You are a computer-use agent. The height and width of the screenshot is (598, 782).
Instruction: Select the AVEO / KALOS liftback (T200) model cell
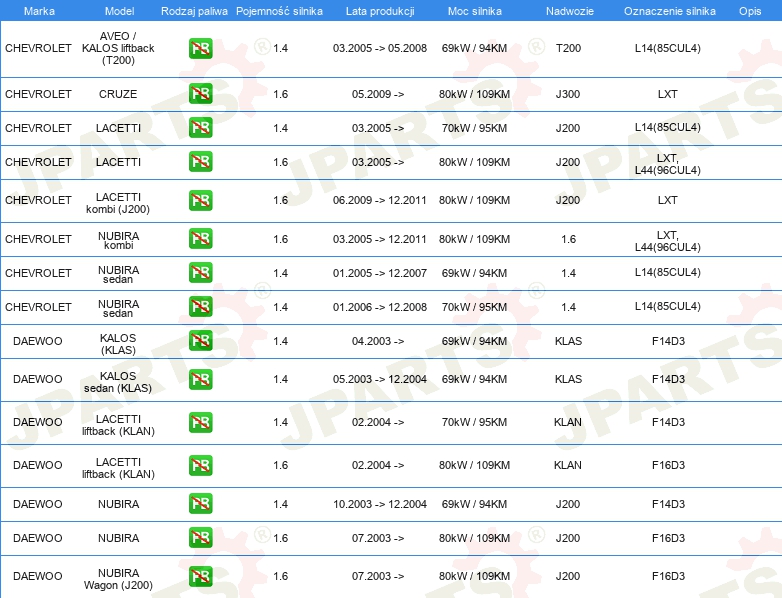tap(118, 48)
